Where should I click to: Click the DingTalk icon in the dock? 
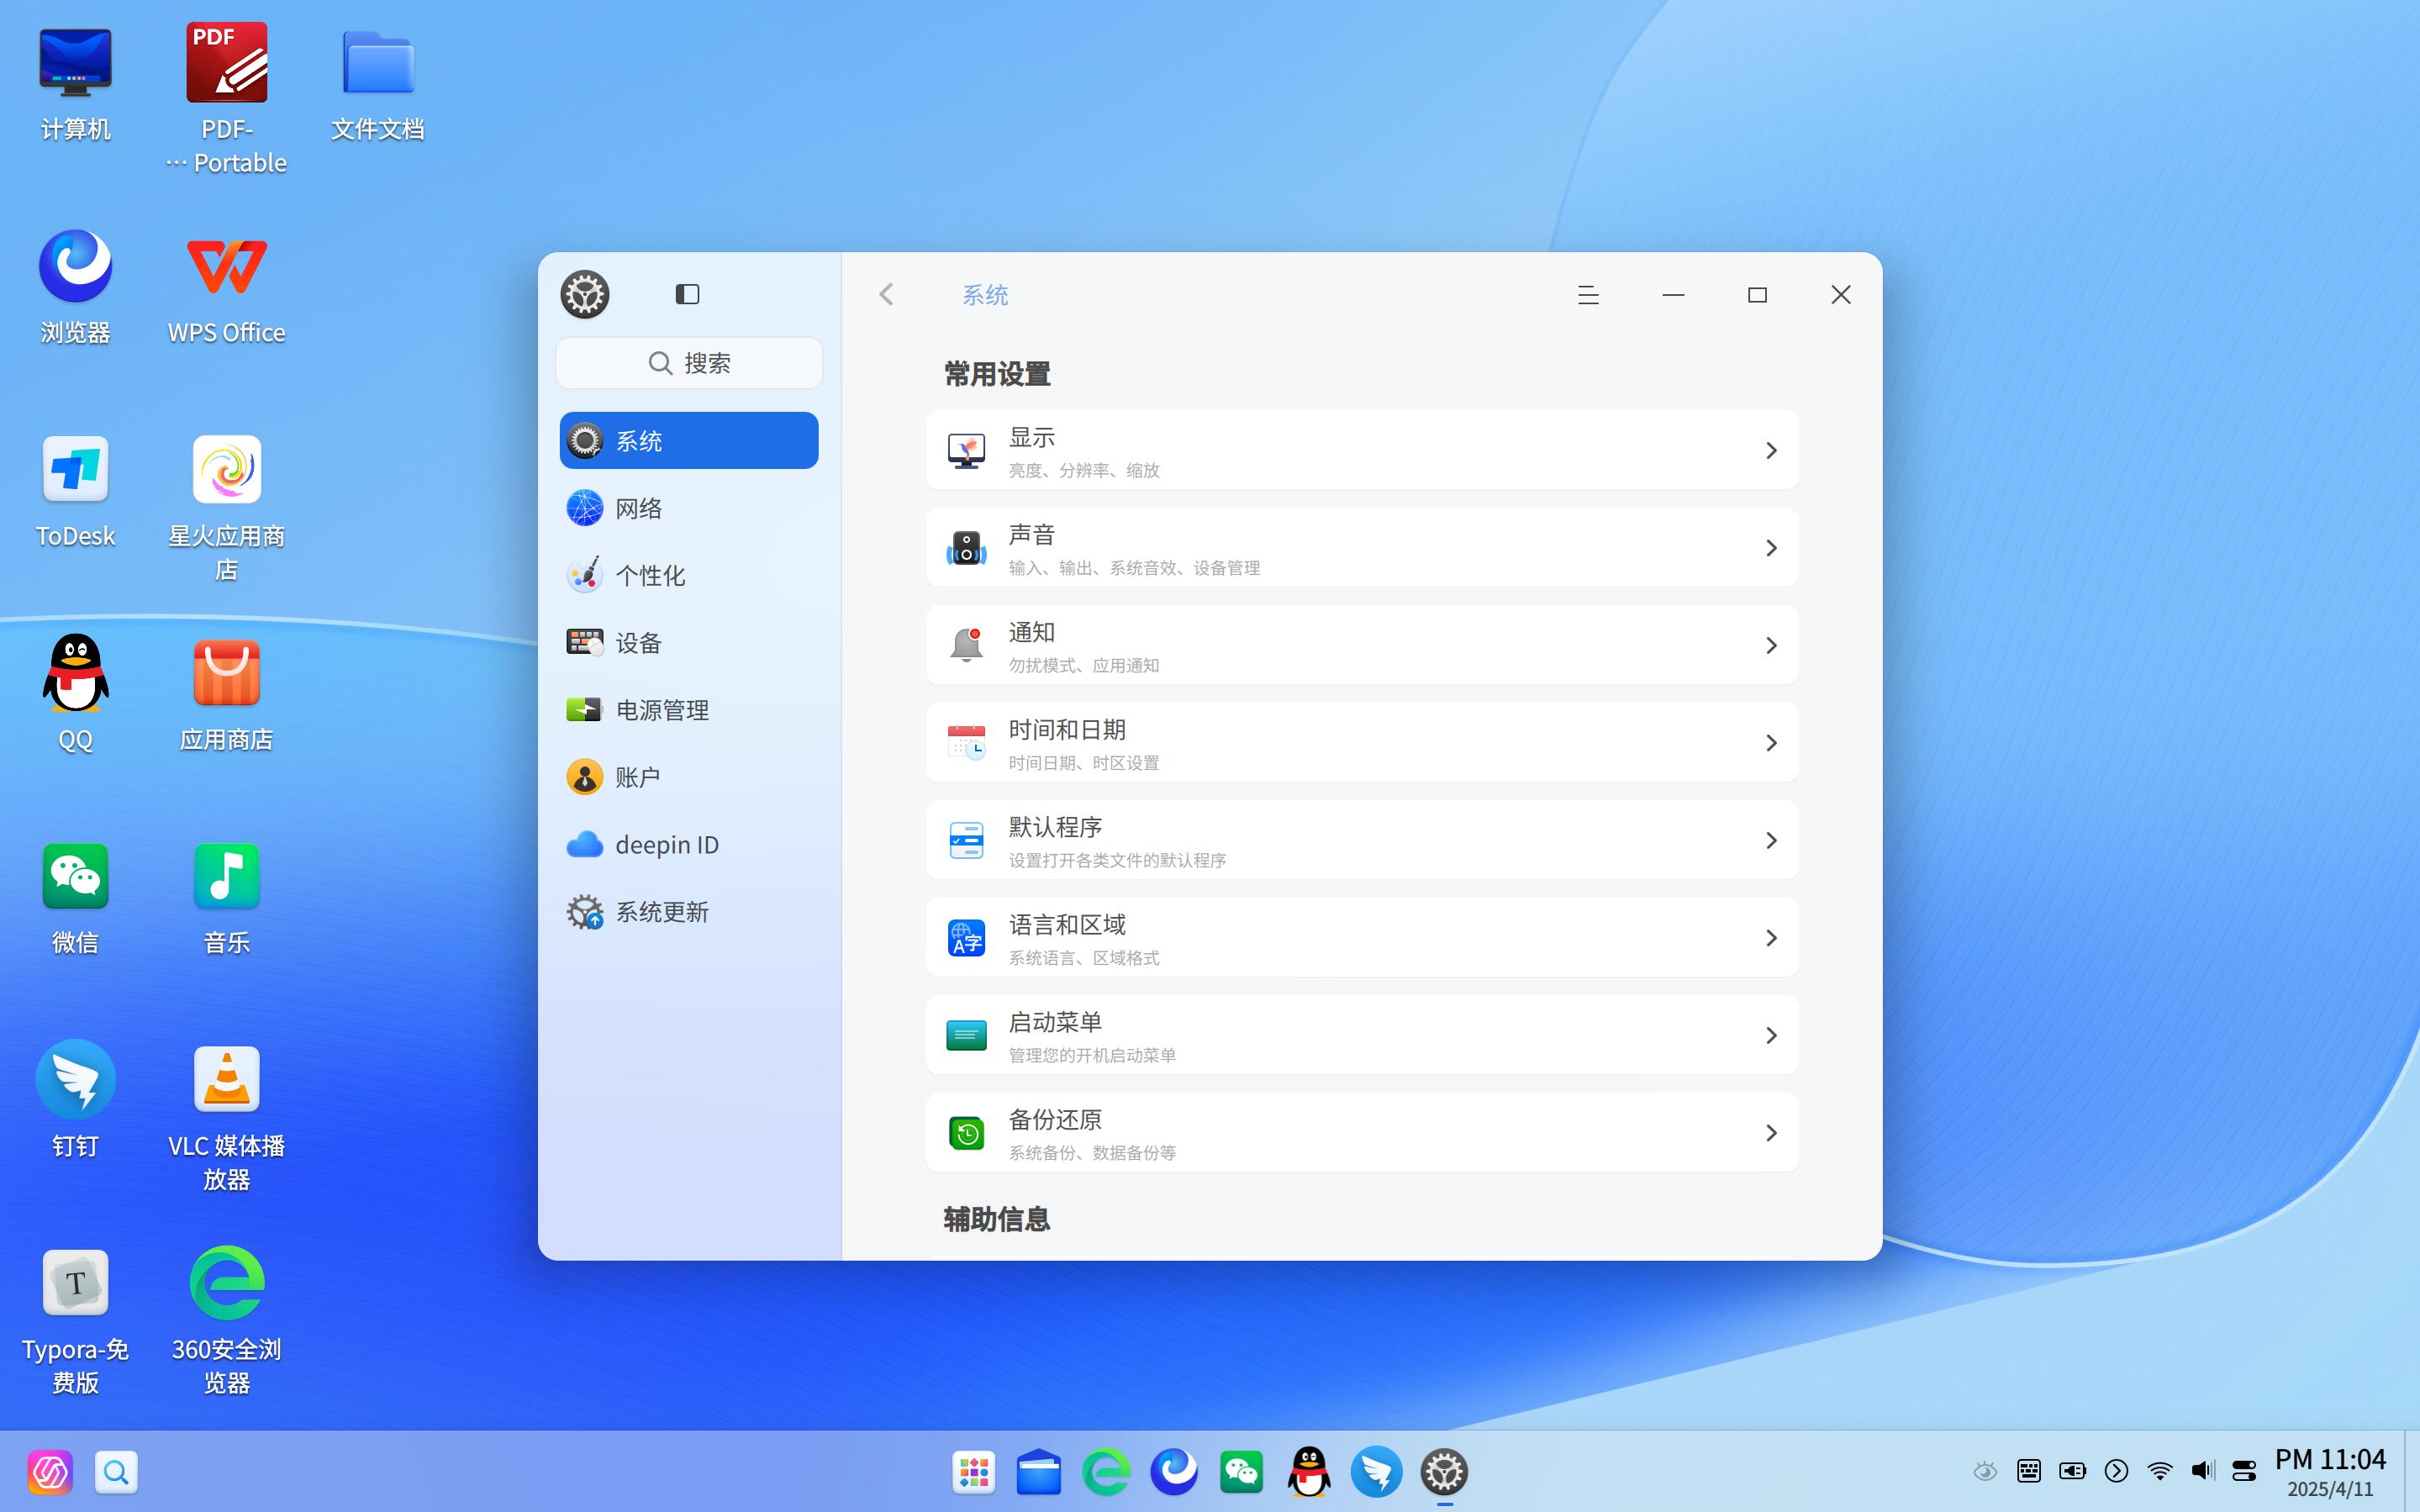coord(1377,1472)
